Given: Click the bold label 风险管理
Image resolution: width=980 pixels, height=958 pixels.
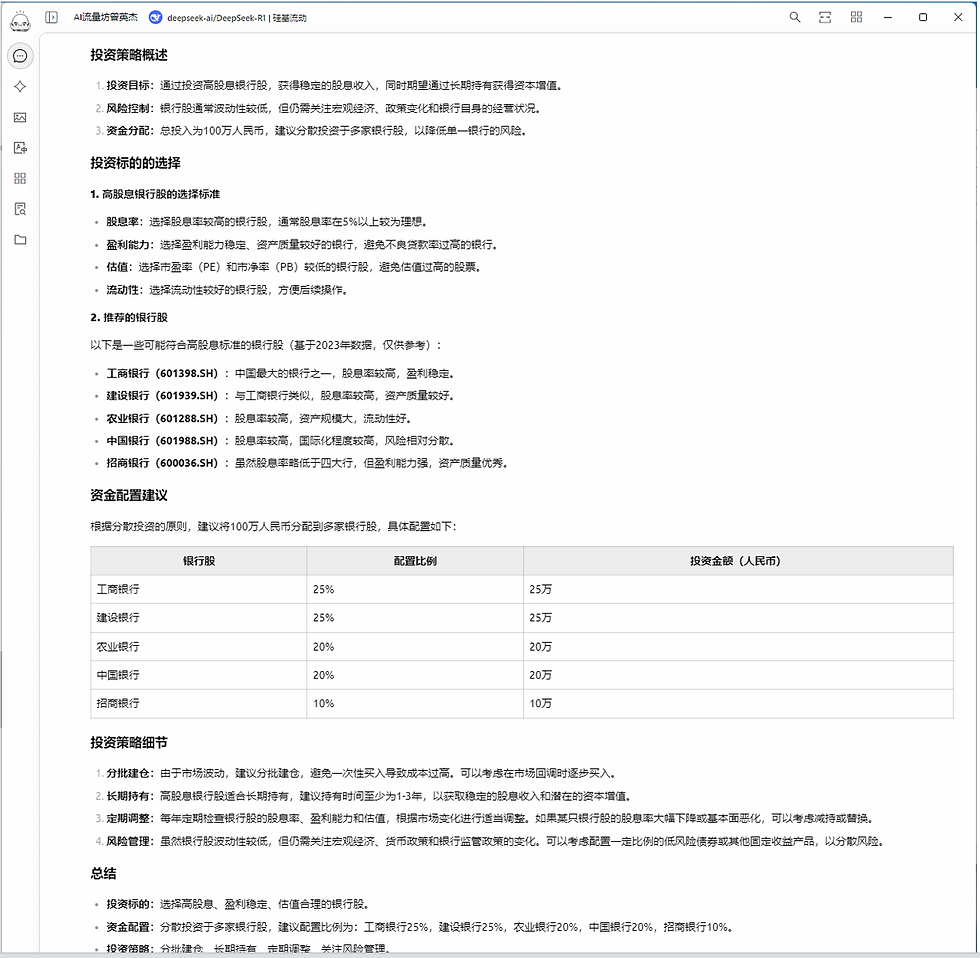Looking at the screenshot, I should coord(128,841).
